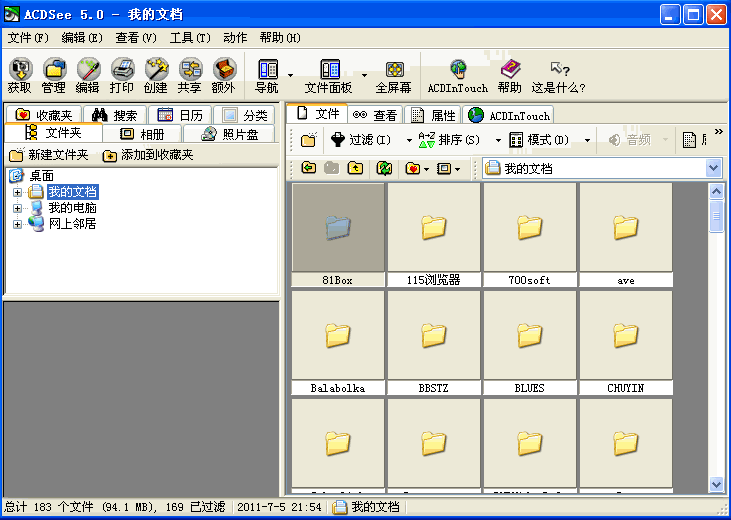Click the favorites heart folder icon
731x520 pixels.
(x=413, y=168)
